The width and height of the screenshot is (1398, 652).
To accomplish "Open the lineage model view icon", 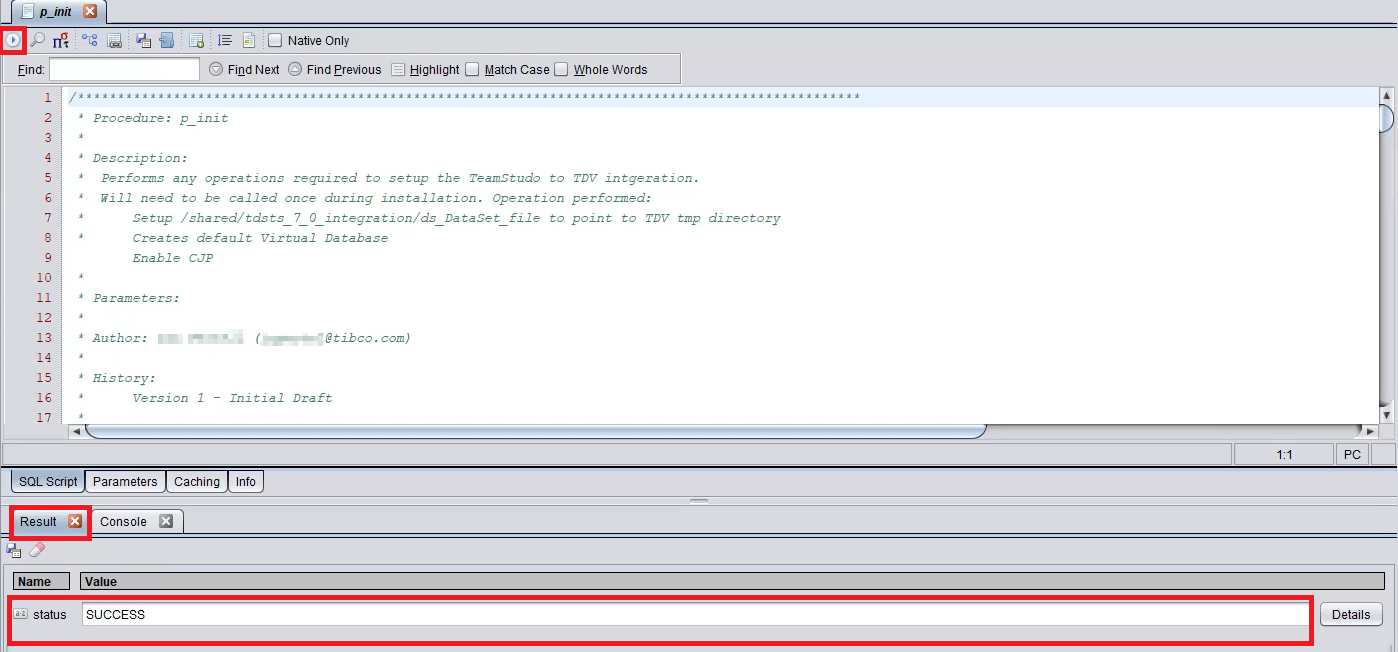I will 90,40.
